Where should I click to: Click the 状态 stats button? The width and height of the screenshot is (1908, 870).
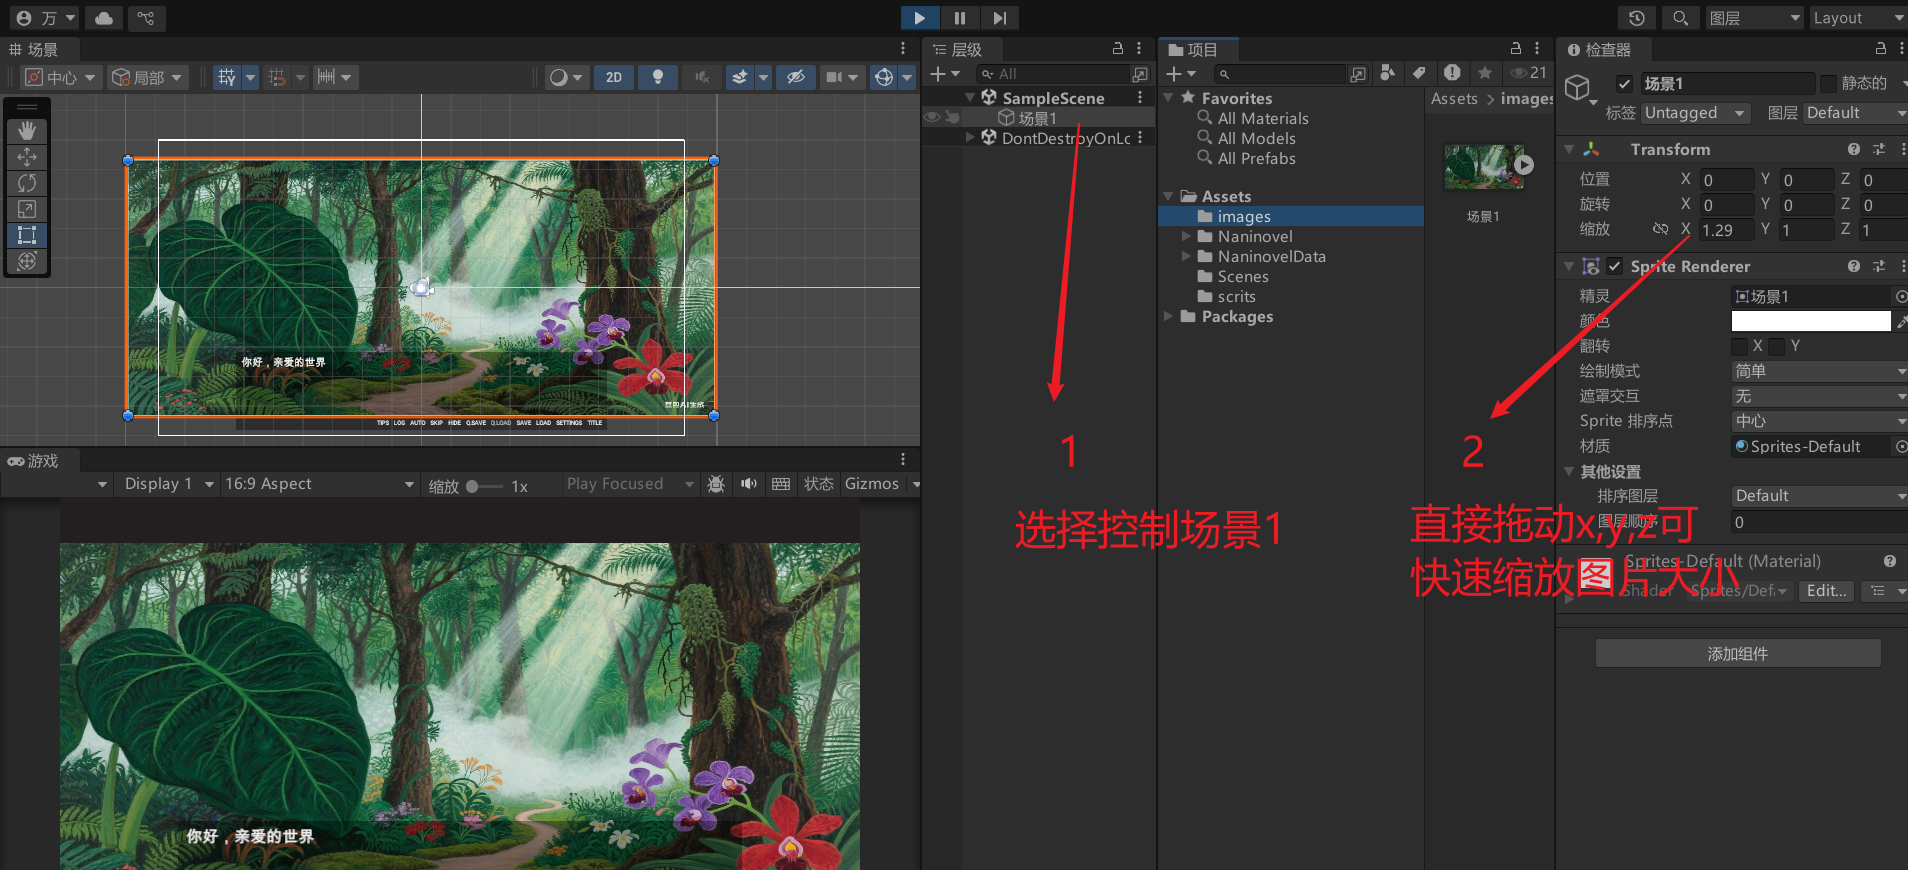[819, 484]
